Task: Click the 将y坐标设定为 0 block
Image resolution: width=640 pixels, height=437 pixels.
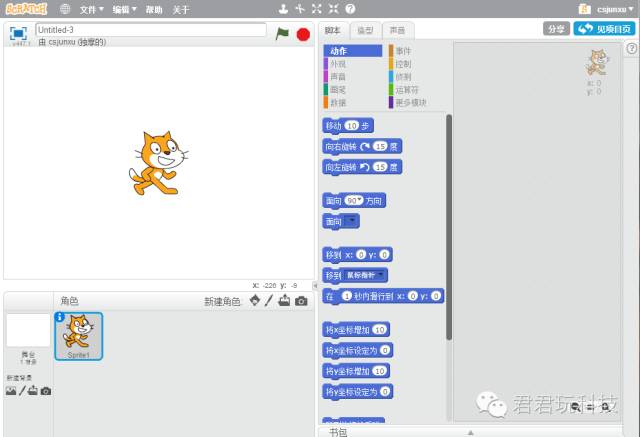Action: [358, 392]
